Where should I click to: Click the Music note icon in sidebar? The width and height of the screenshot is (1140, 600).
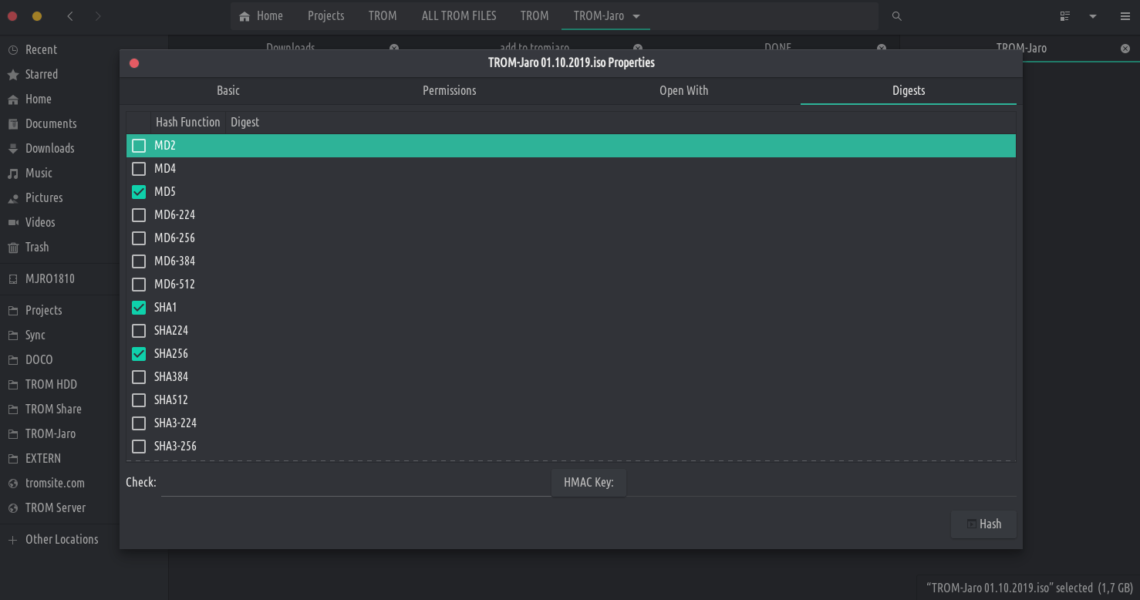13,173
